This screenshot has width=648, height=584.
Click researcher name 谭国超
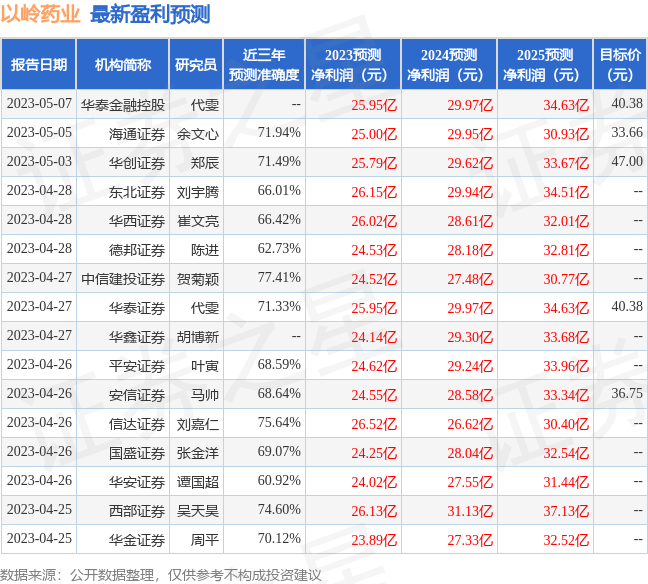click(198, 482)
